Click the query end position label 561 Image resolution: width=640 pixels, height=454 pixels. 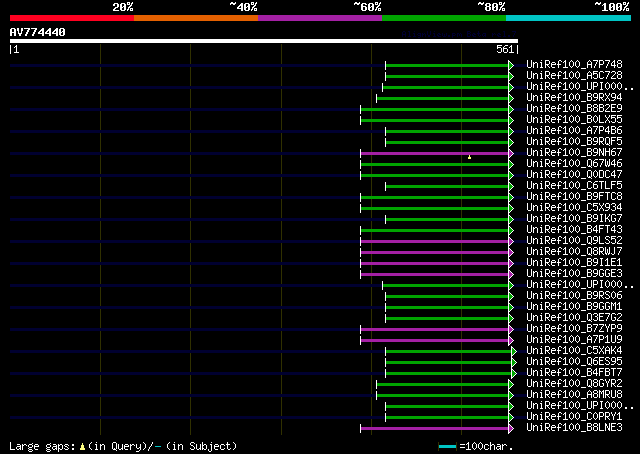[505, 50]
